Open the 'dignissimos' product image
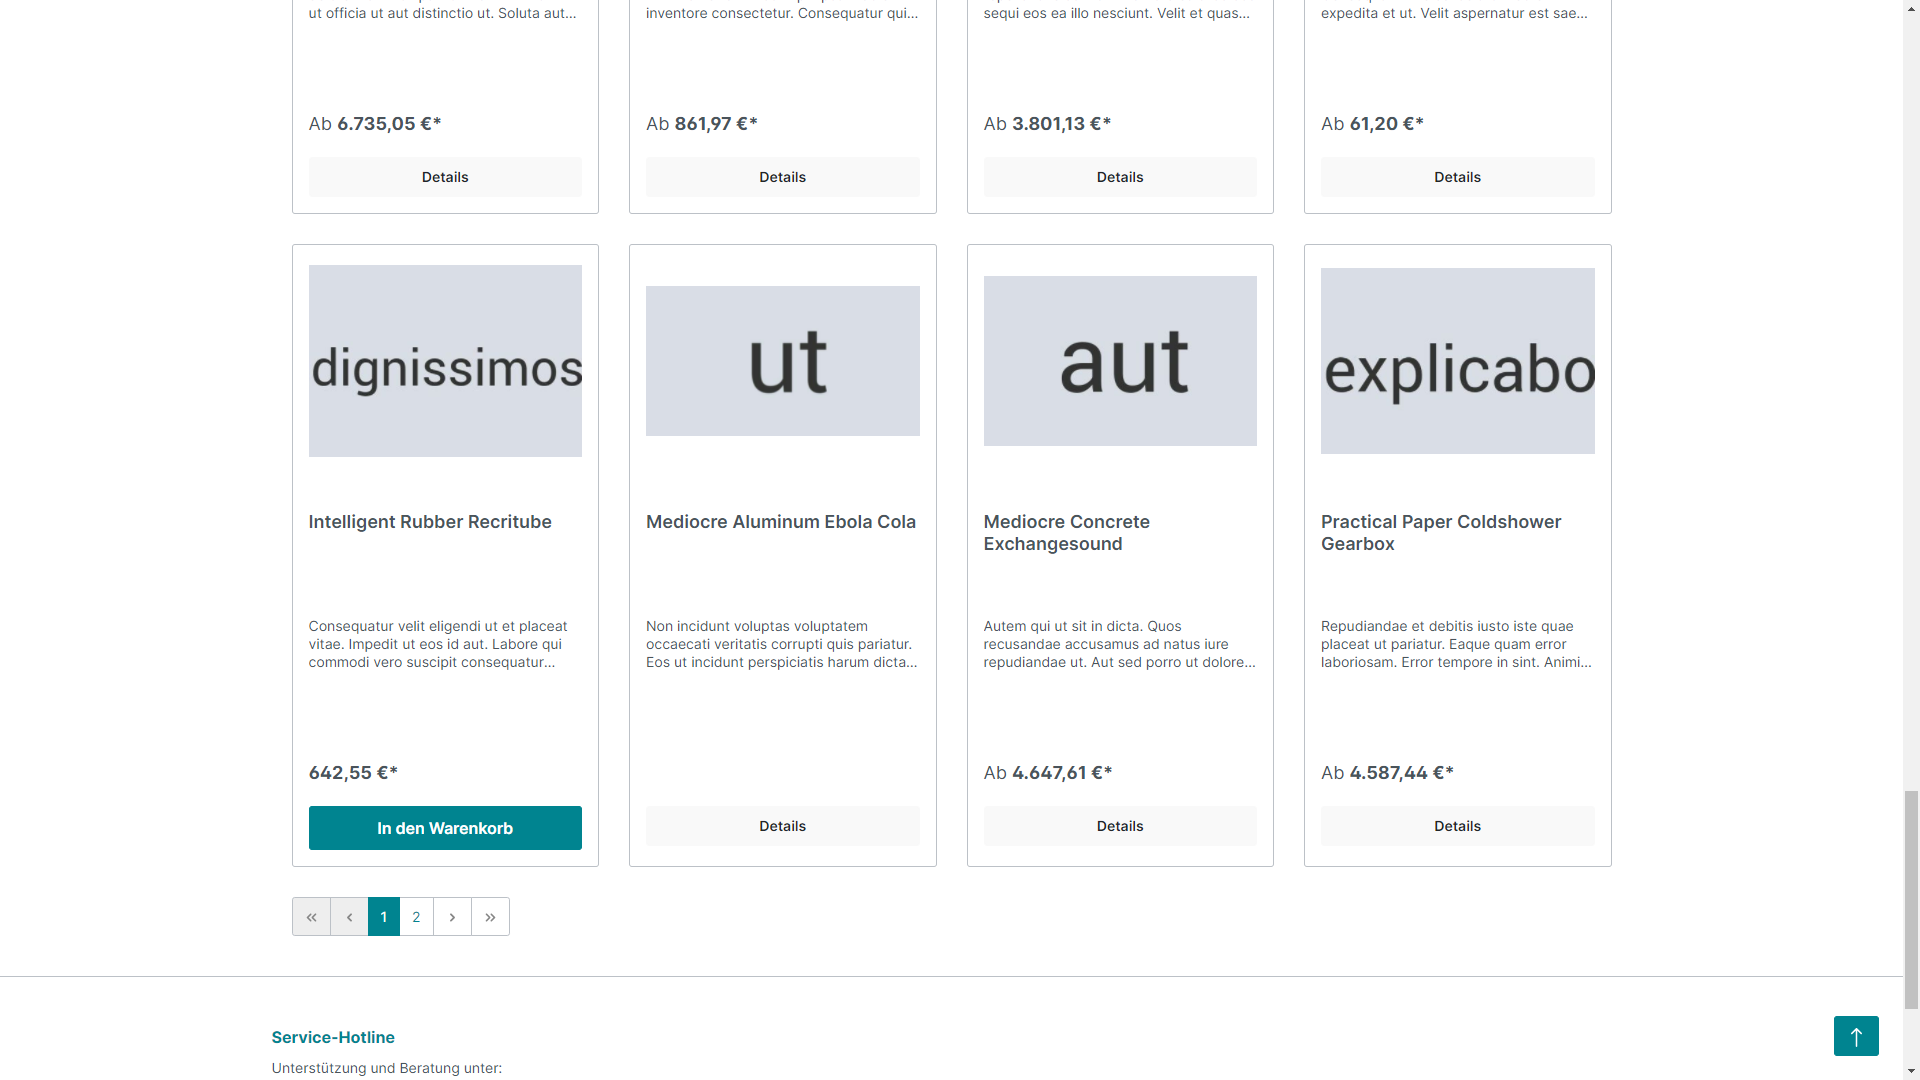 tap(445, 361)
